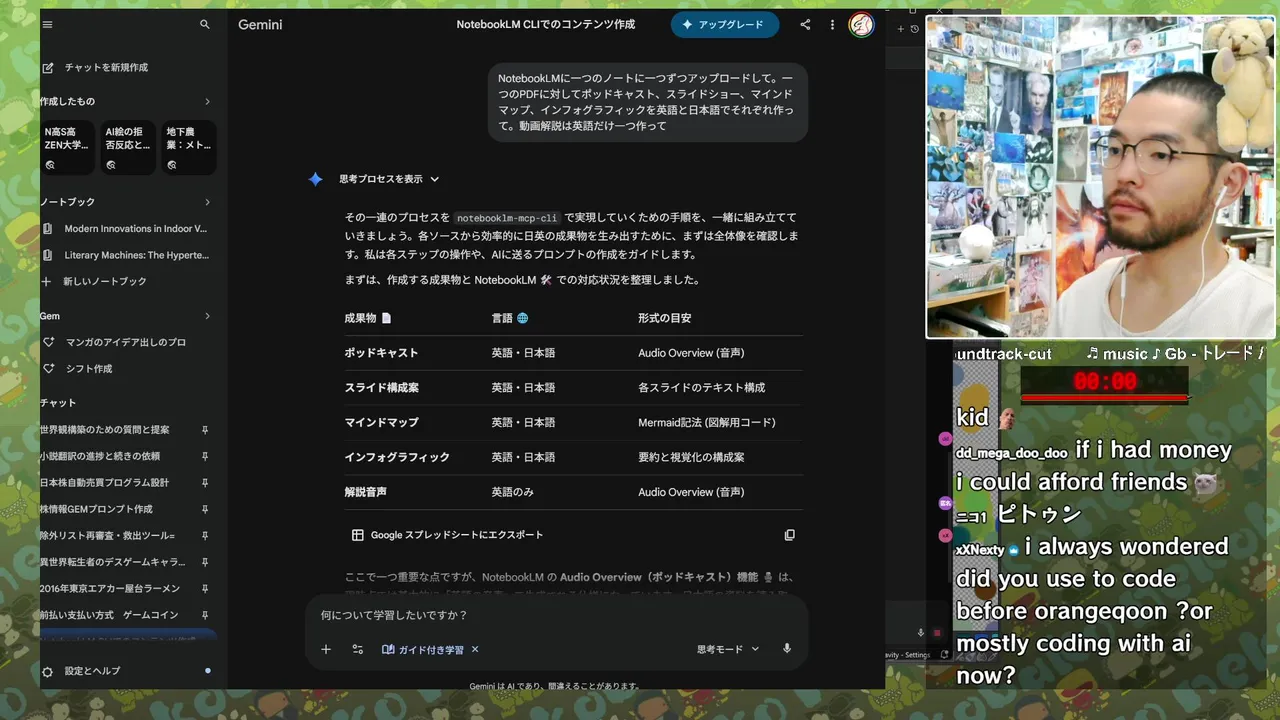Image resolution: width=1280 pixels, height=720 pixels.
Task: Open chat 除外リスト再審査・救出ツール
Action: click(x=108, y=535)
